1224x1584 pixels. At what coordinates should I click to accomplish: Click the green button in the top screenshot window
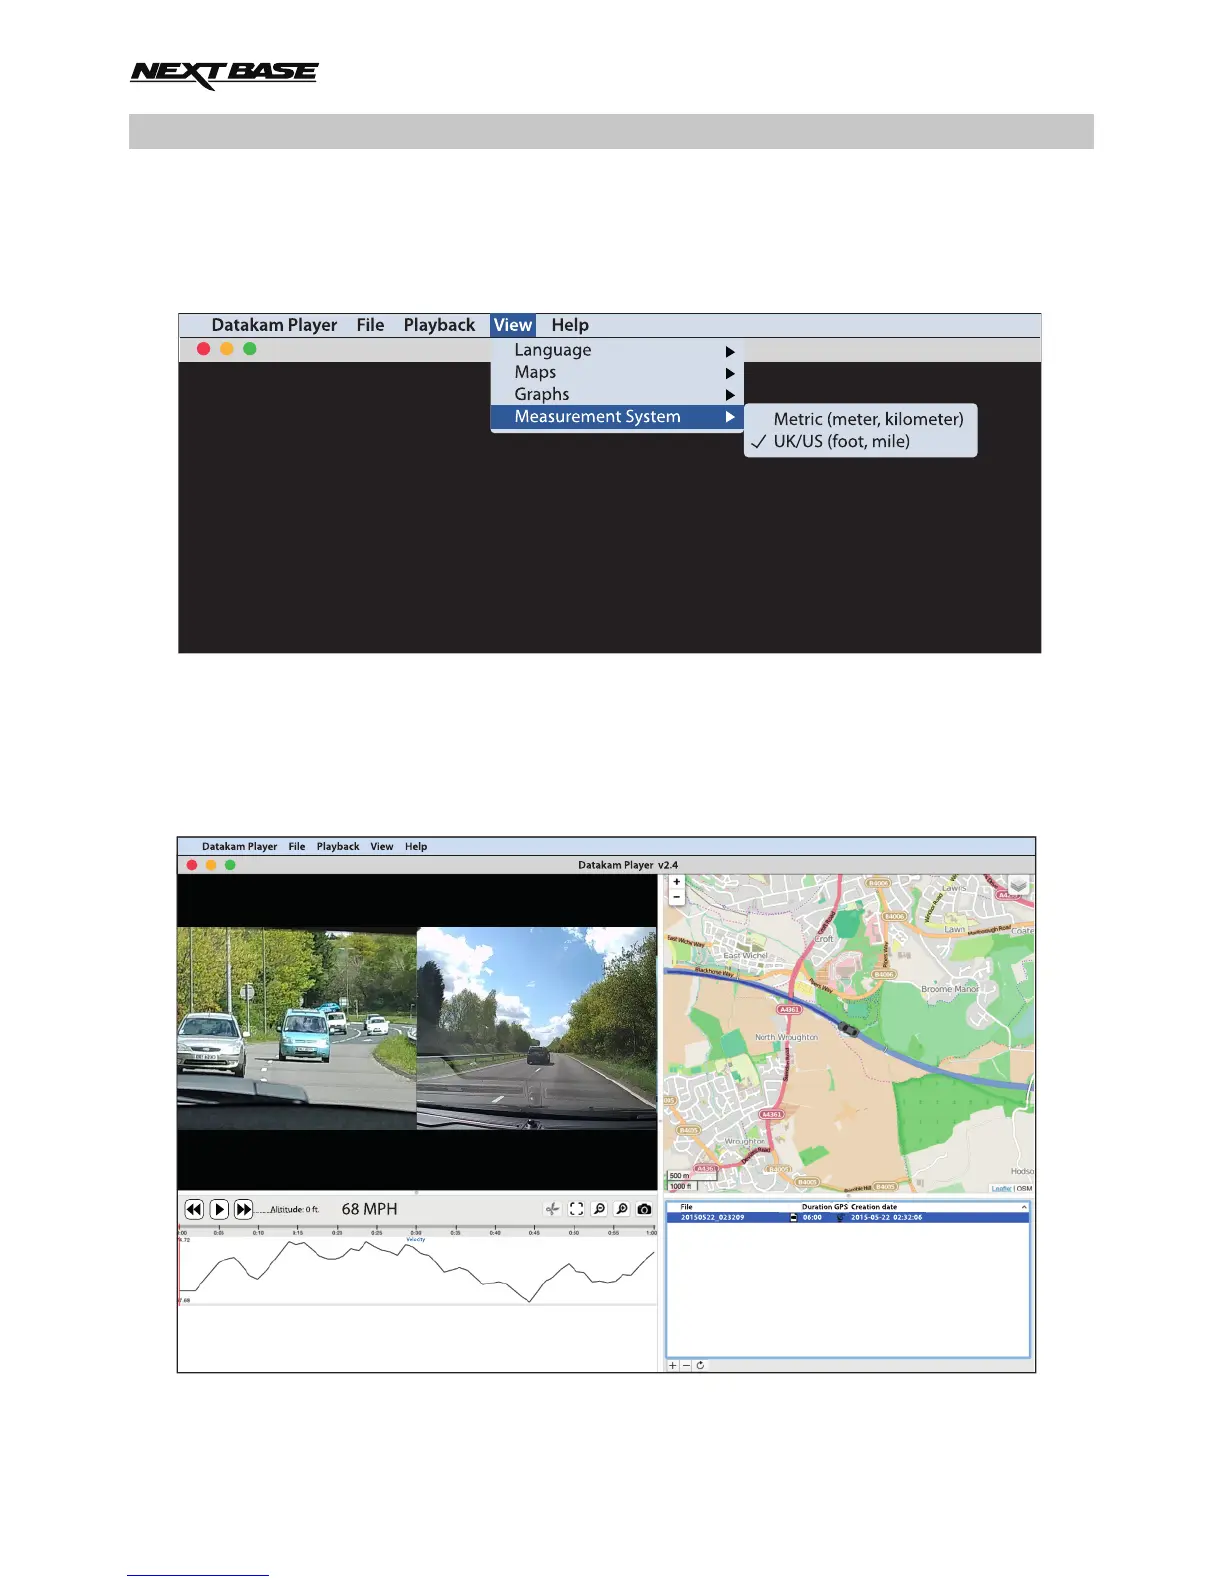pyautogui.click(x=250, y=349)
